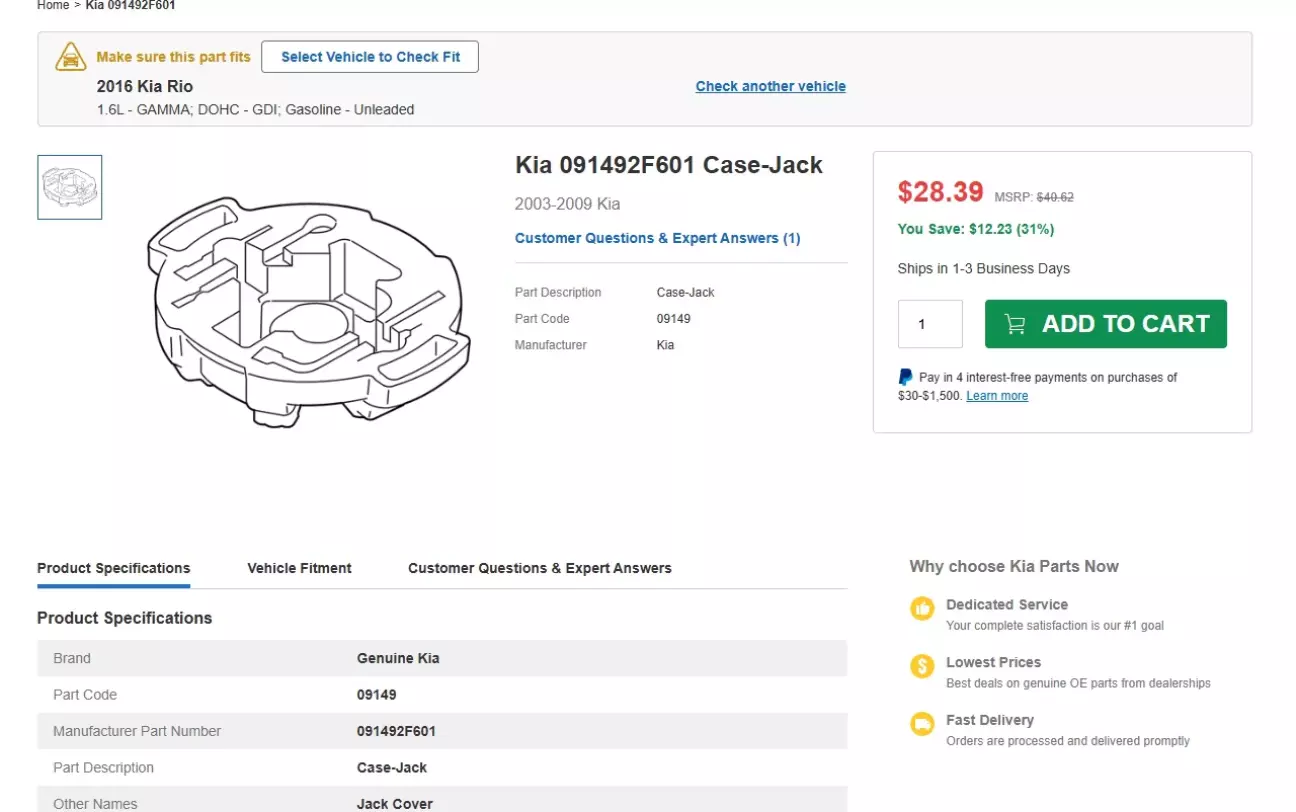Click the shopping cart icon in Add to Cart
The width and height of the screenshot is (1296, 812).
[1015, 324]
